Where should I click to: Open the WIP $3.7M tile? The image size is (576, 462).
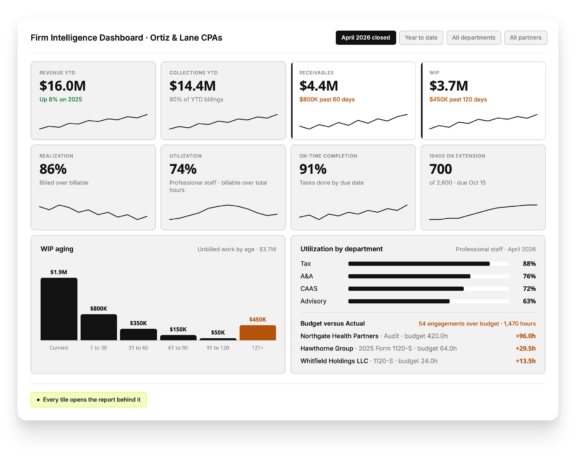(483, 101)
